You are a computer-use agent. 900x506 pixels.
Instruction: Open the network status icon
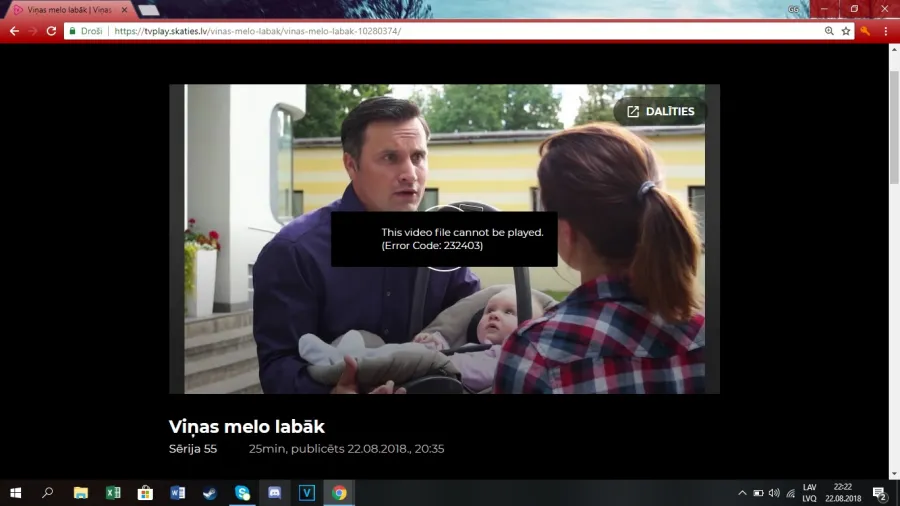click(790, 493)
